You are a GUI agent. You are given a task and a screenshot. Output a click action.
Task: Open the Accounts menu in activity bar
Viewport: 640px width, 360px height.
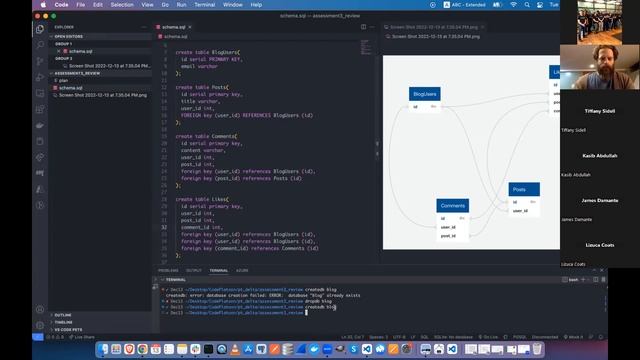click(x=40, y=309)
